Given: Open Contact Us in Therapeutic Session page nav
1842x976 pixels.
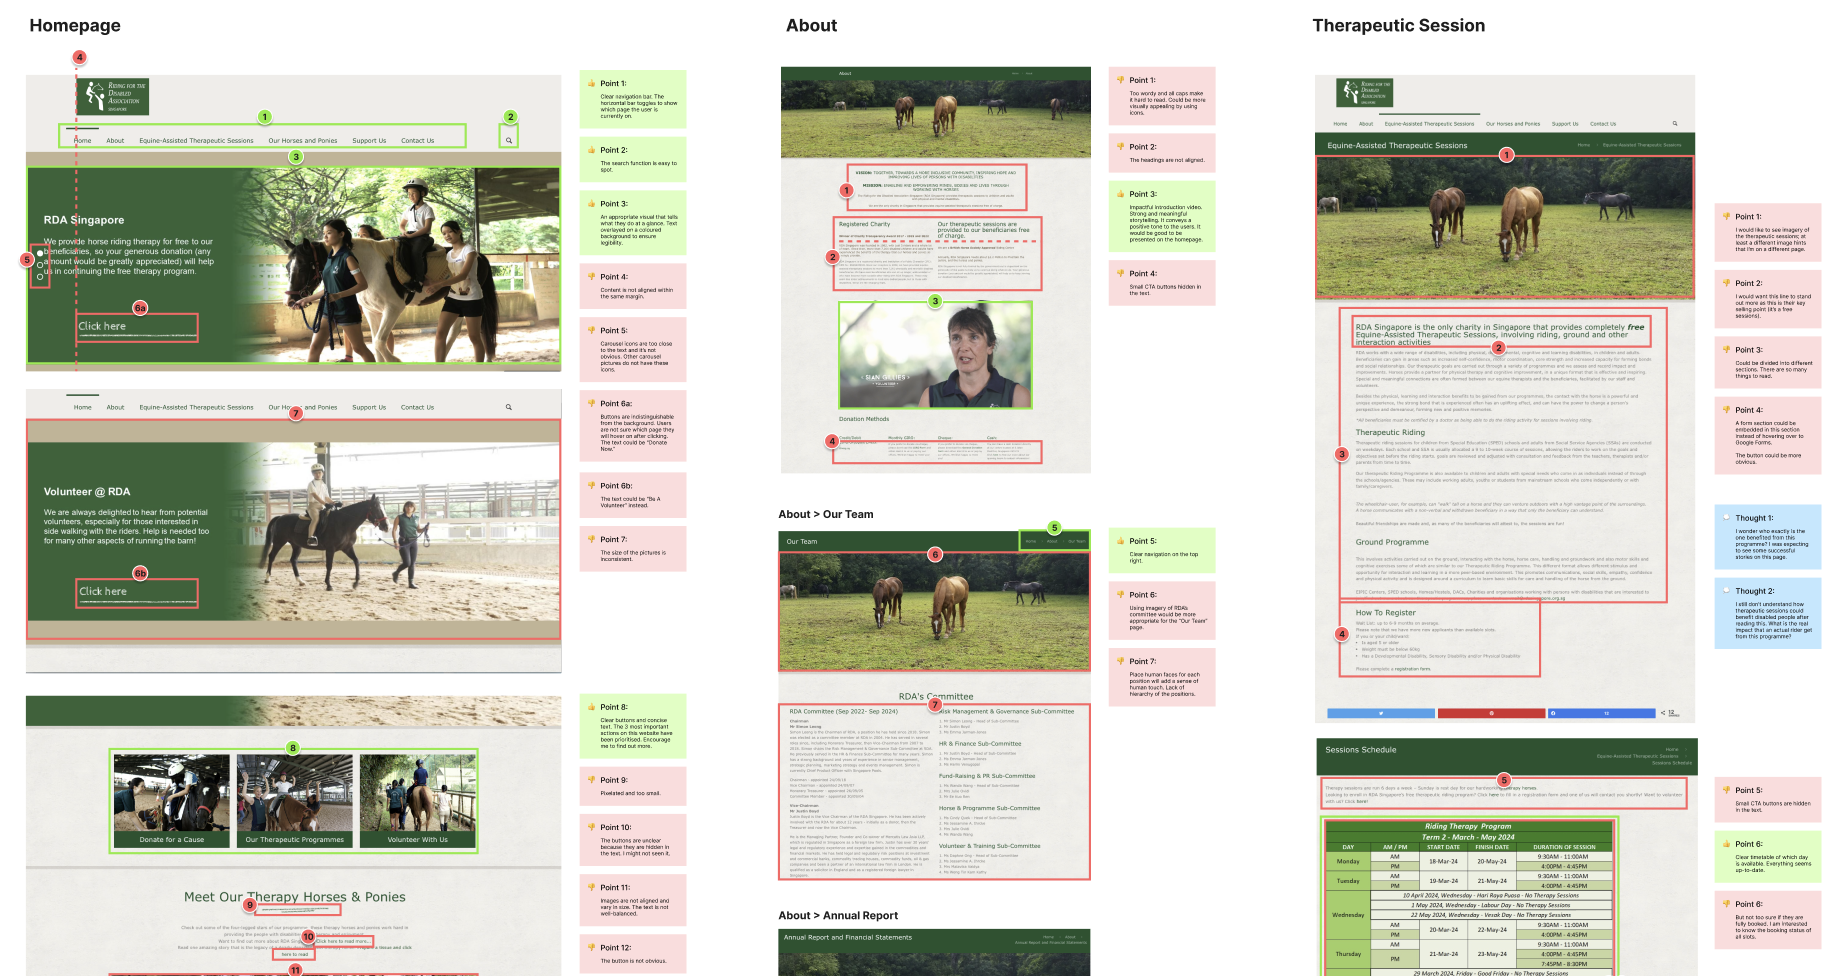Looking at the screenshot, I should click(1603, 124).
